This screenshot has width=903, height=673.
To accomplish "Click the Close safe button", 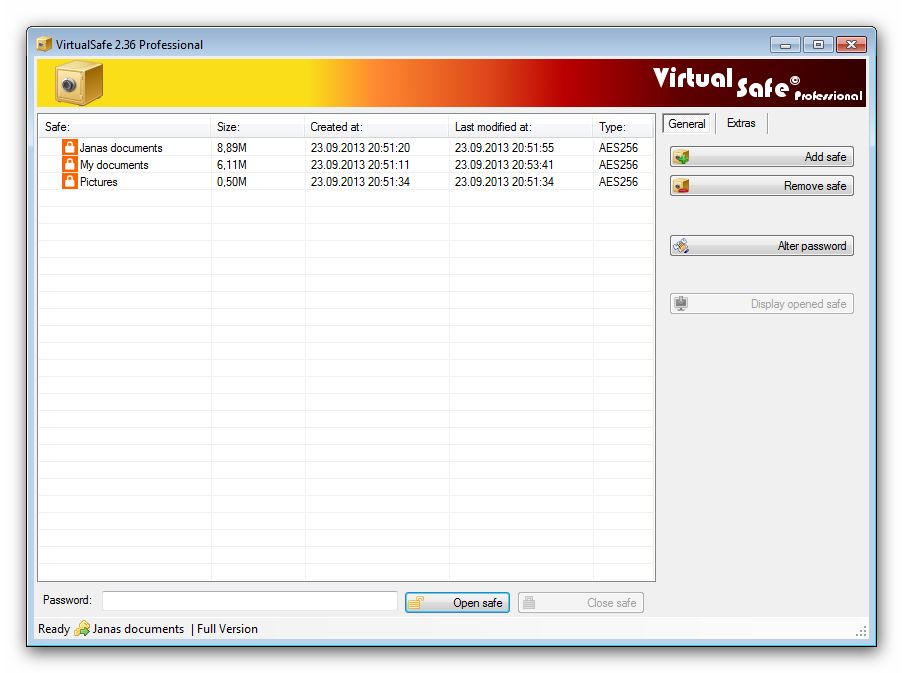I will (x=580, y=603).
